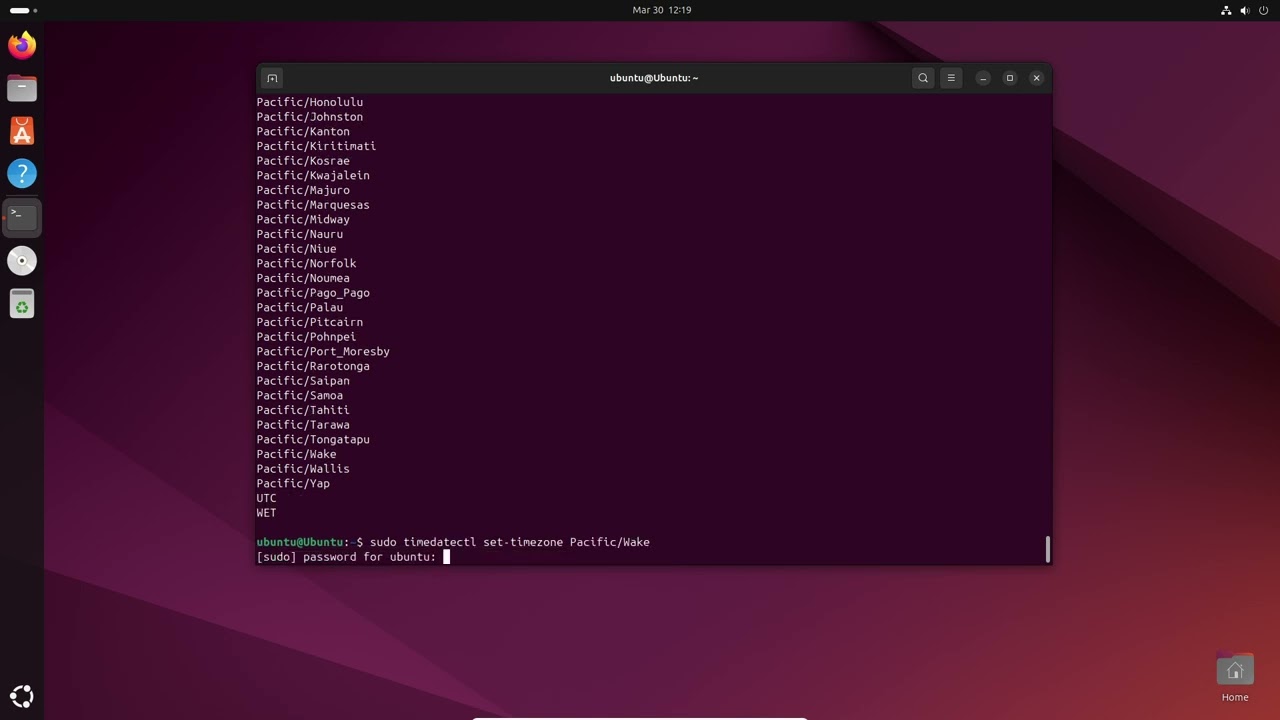Launch Ubuntu App Center from dock
Screen dimensions: 1280x720
[x=22, y=131]
